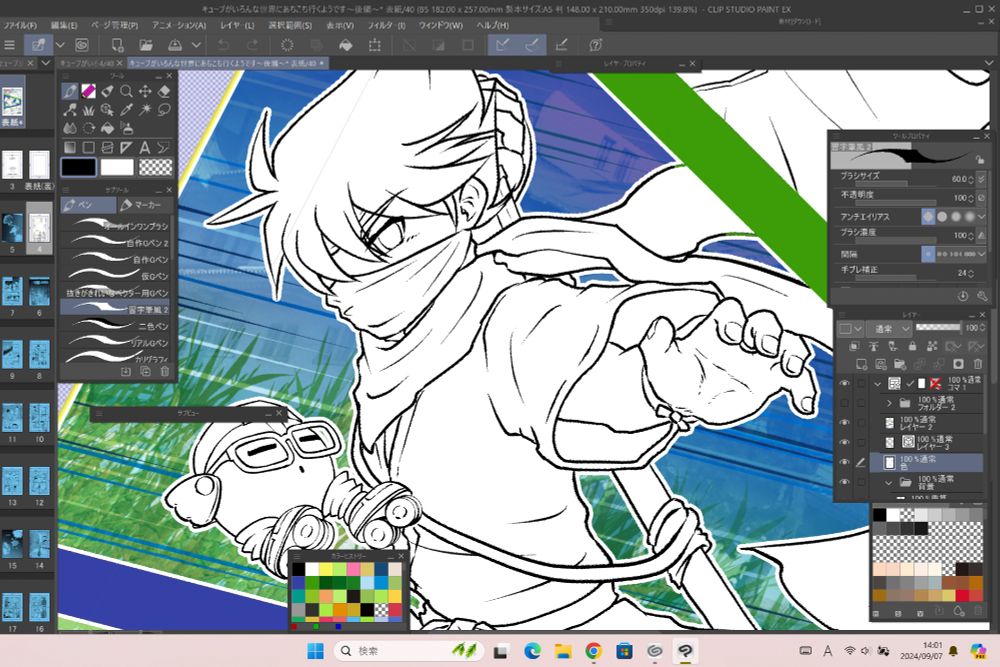Viewport: 1000px width, 667px height.
Task: Click the Redo arrow in command bar
Action: [253, 45]
